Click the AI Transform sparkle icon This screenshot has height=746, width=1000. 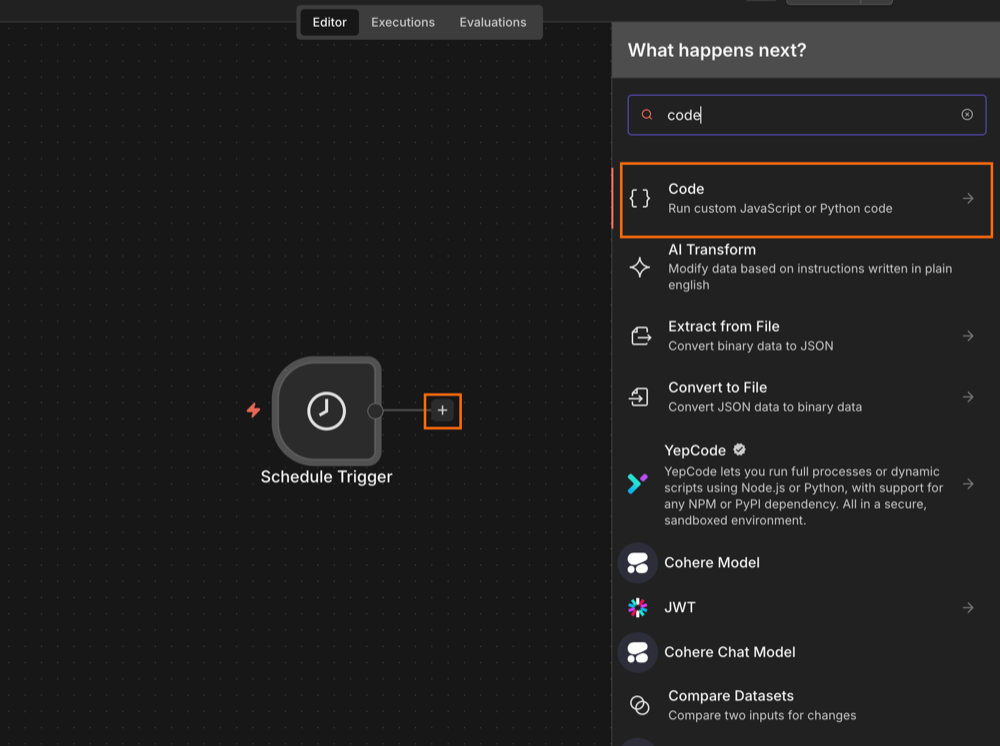[640, 266]
